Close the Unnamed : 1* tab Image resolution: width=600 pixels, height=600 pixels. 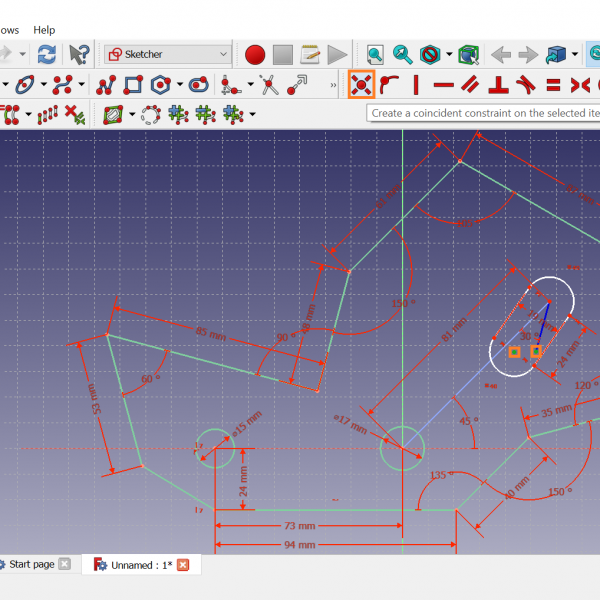point(183,565)
